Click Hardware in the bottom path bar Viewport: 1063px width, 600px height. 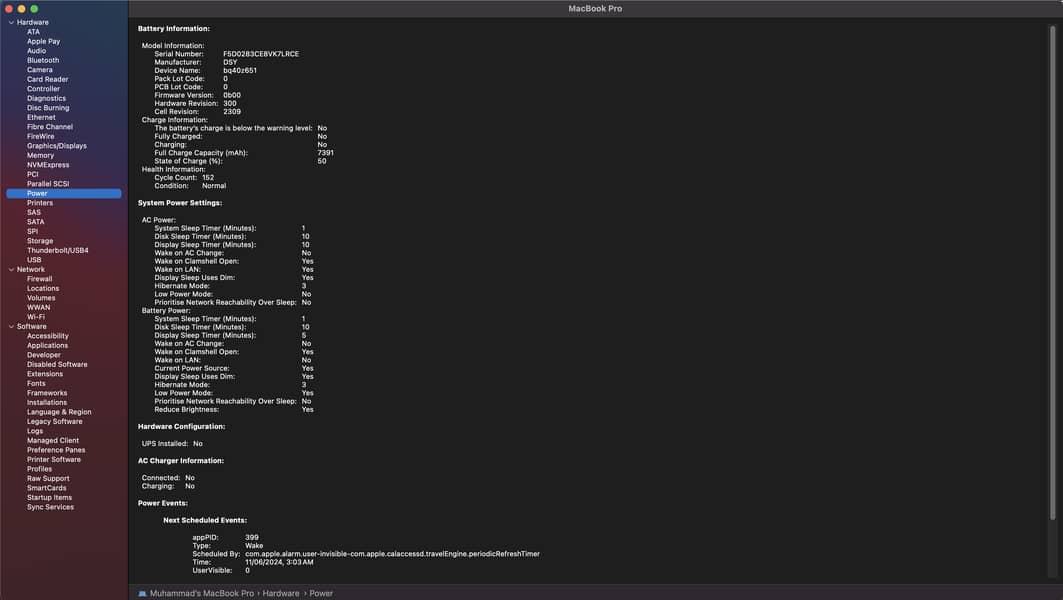pos(281,593)
